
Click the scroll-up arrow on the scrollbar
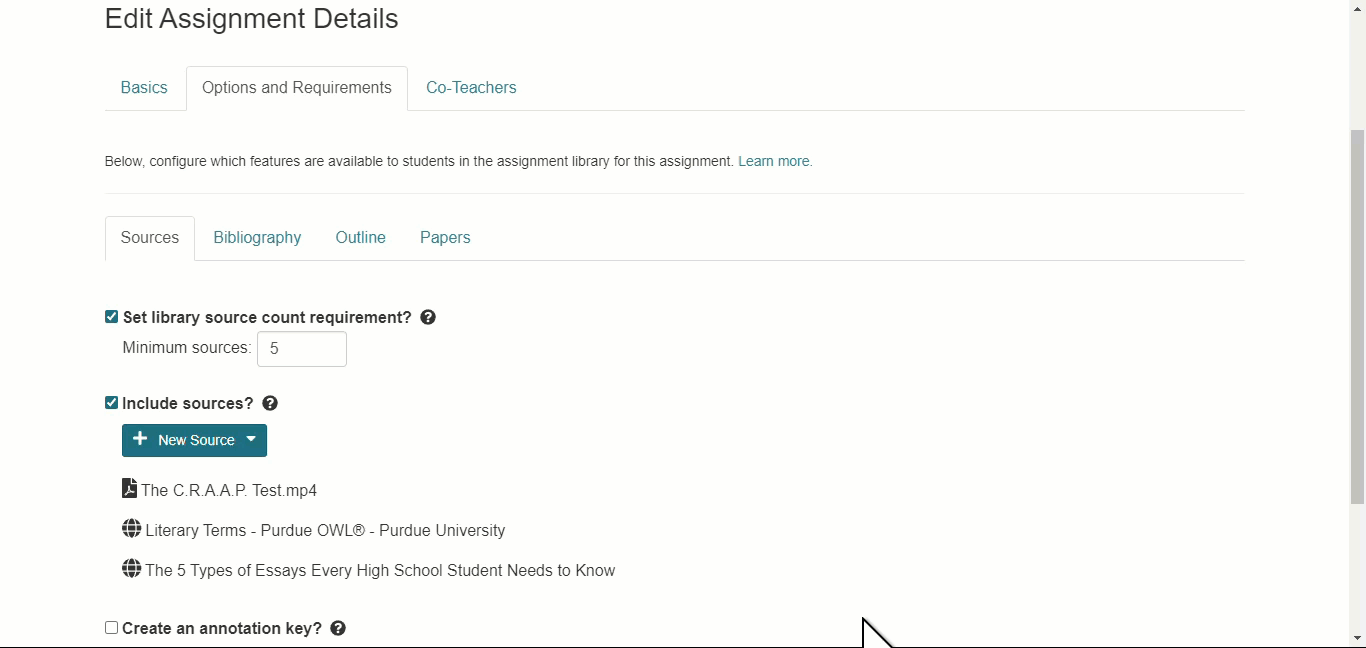coord(1356,8)
